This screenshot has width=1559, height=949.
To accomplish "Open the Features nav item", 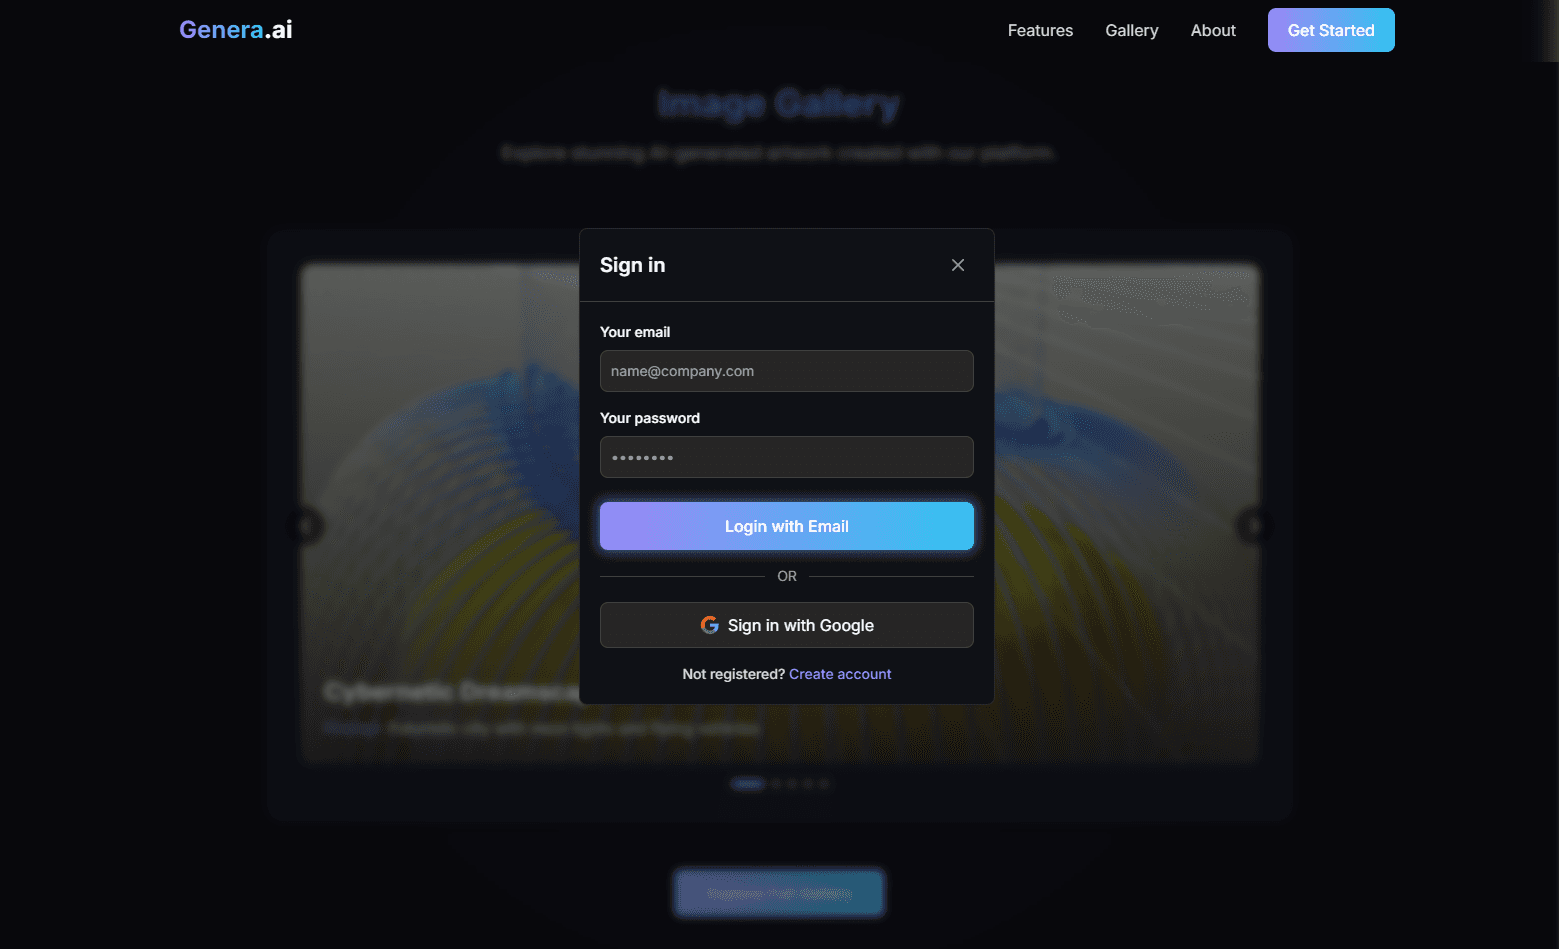I will pyautogui.click(x=1040, y=30).
